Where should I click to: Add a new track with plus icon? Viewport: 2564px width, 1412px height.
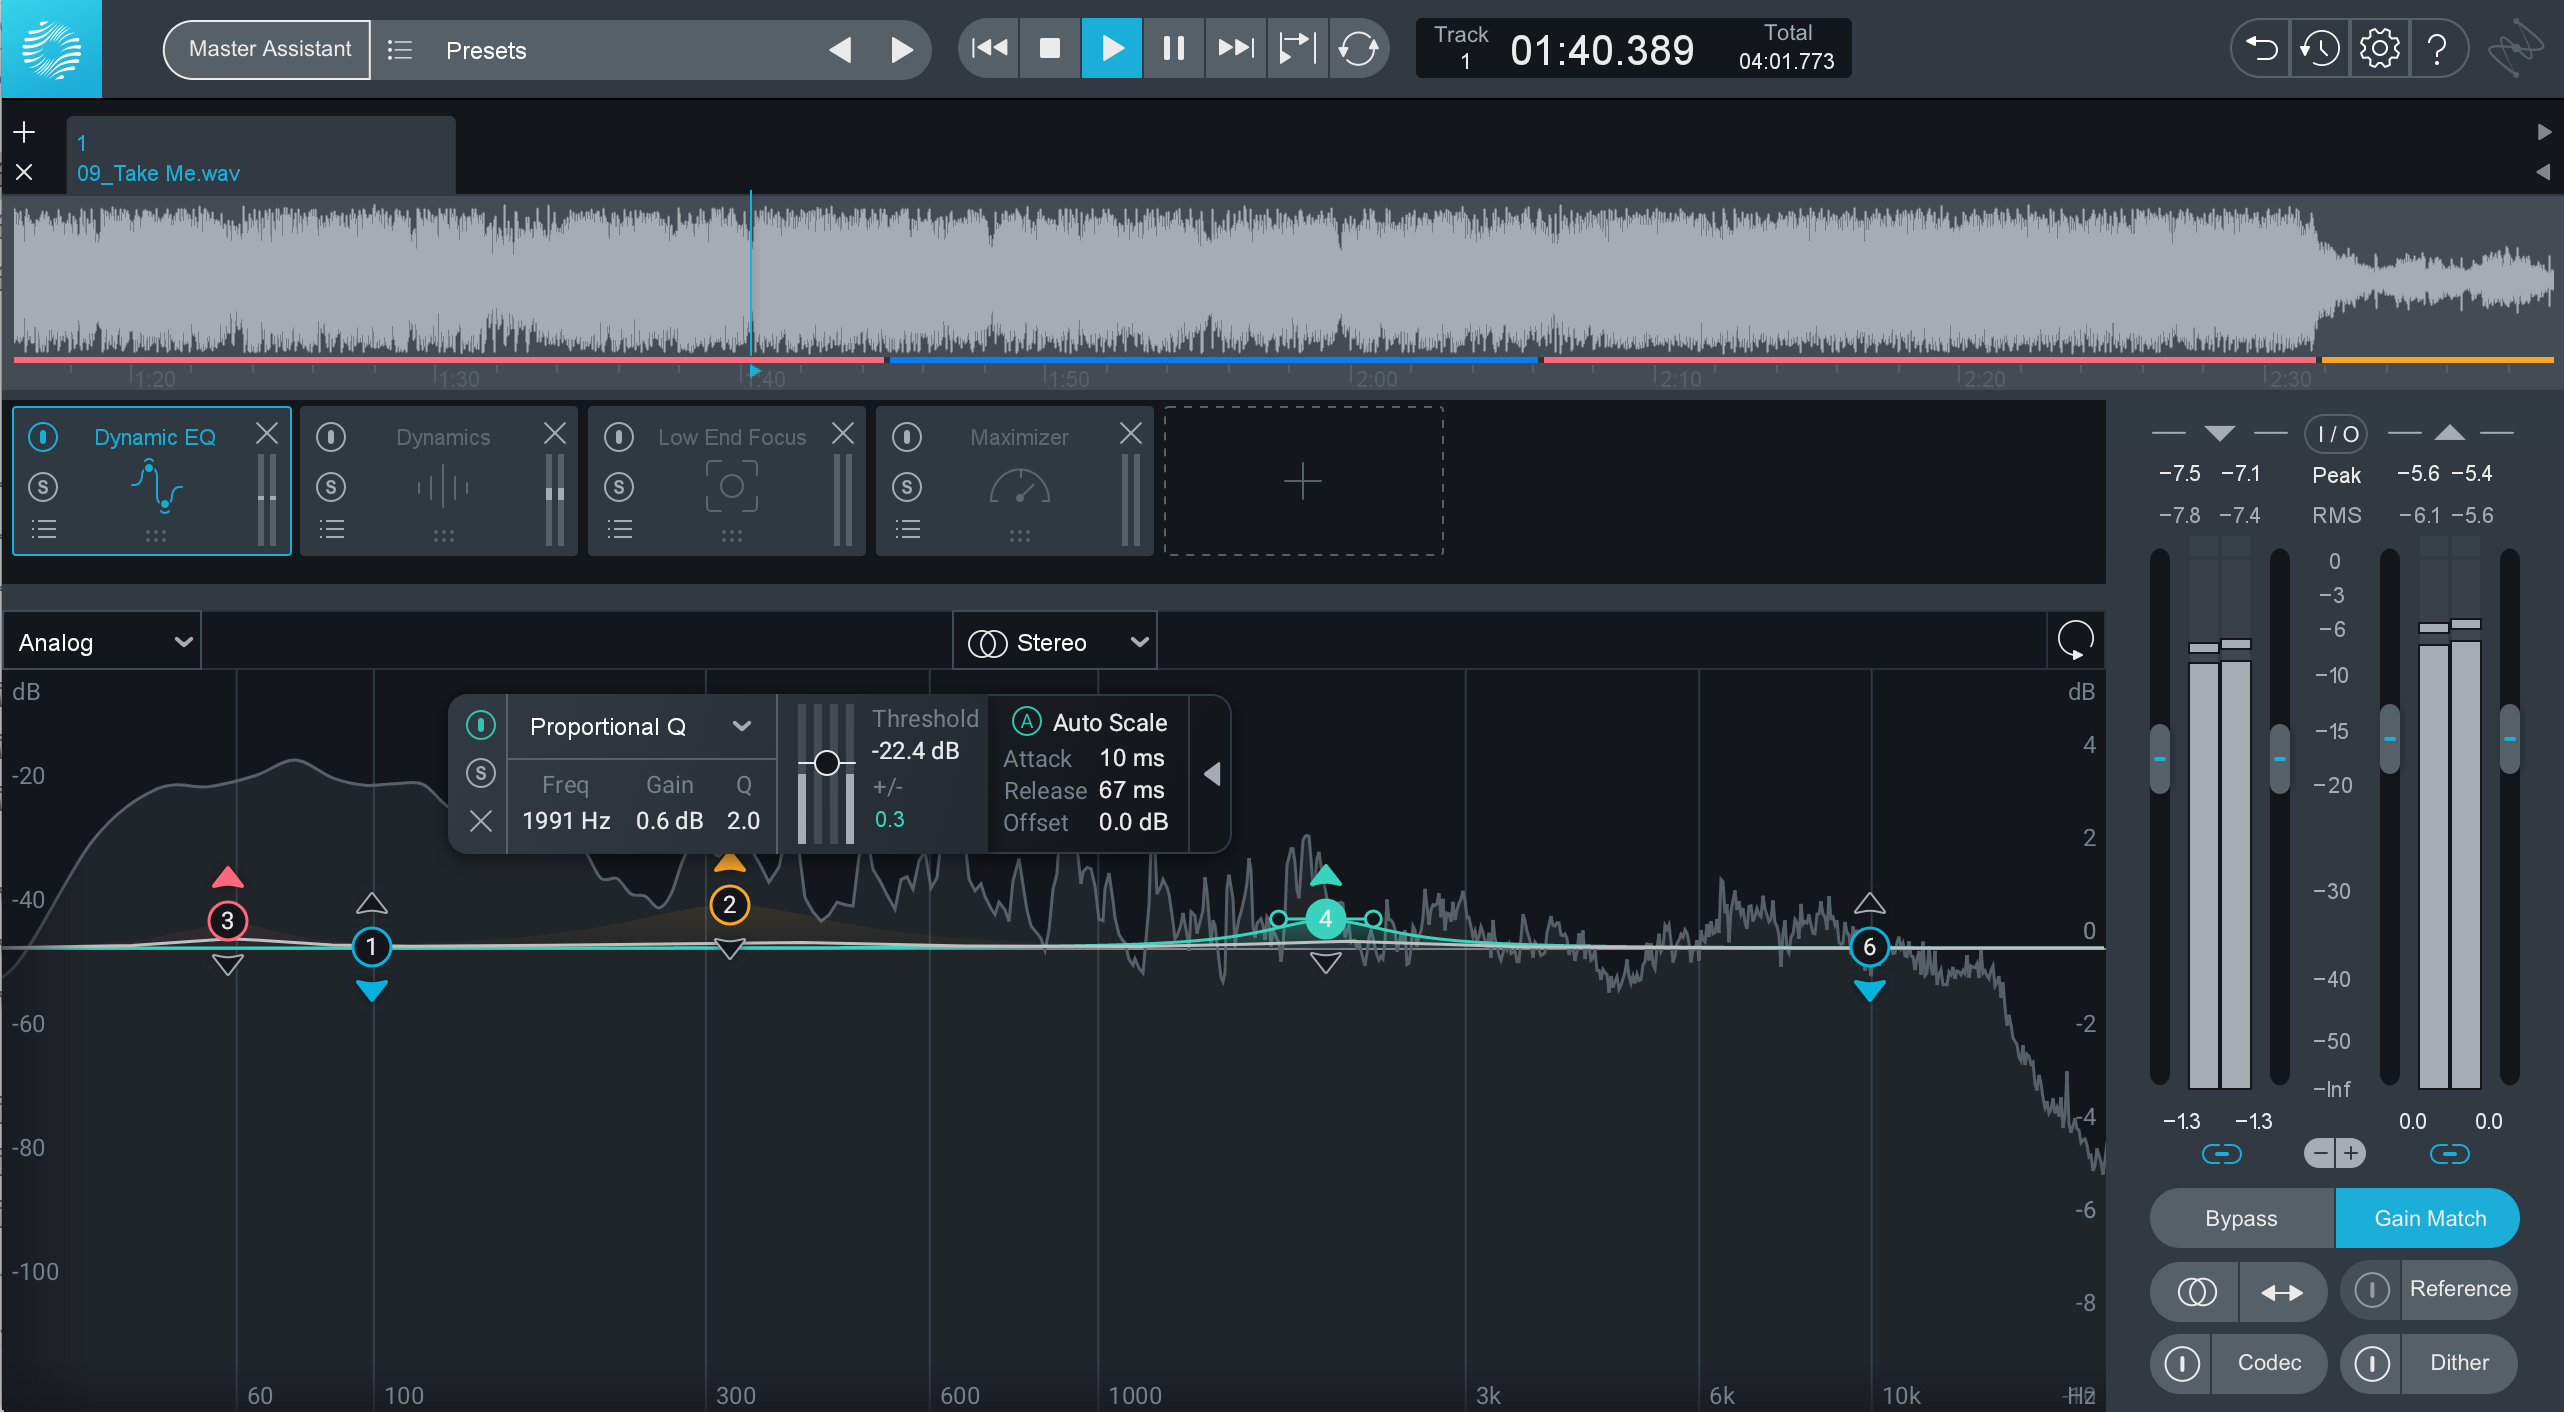[24, 131]
